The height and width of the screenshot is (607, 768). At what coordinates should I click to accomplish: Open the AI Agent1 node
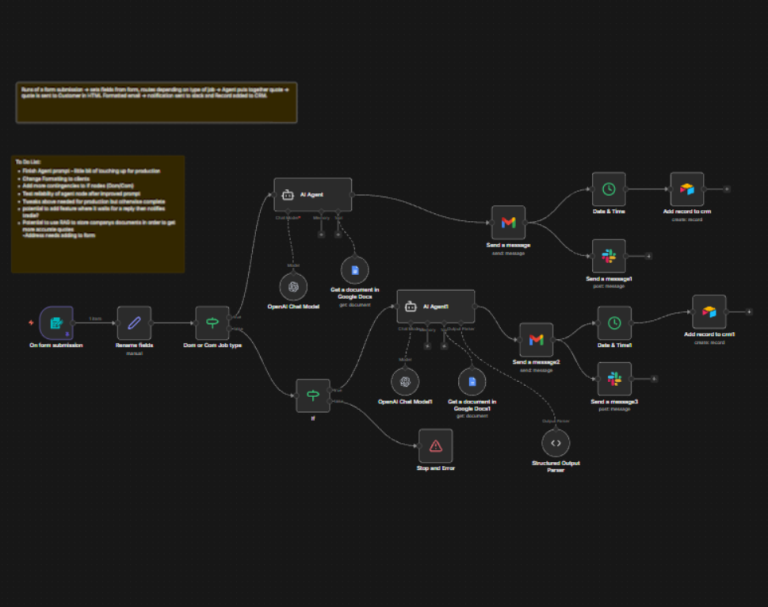point(436,307)
